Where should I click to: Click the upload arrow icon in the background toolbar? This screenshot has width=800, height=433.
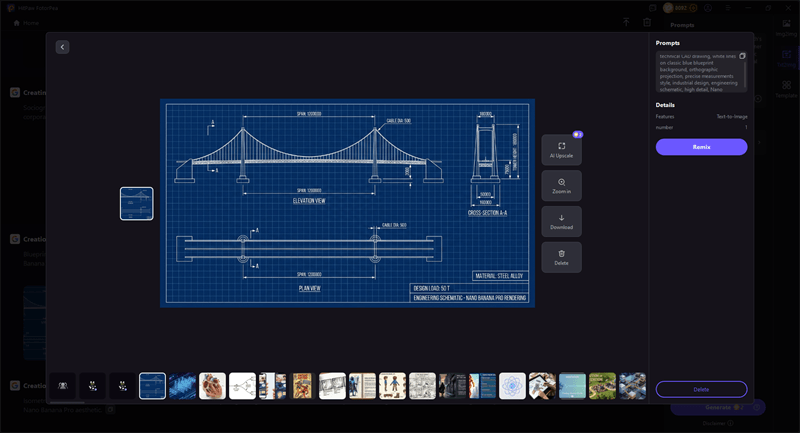coord(626,22)
